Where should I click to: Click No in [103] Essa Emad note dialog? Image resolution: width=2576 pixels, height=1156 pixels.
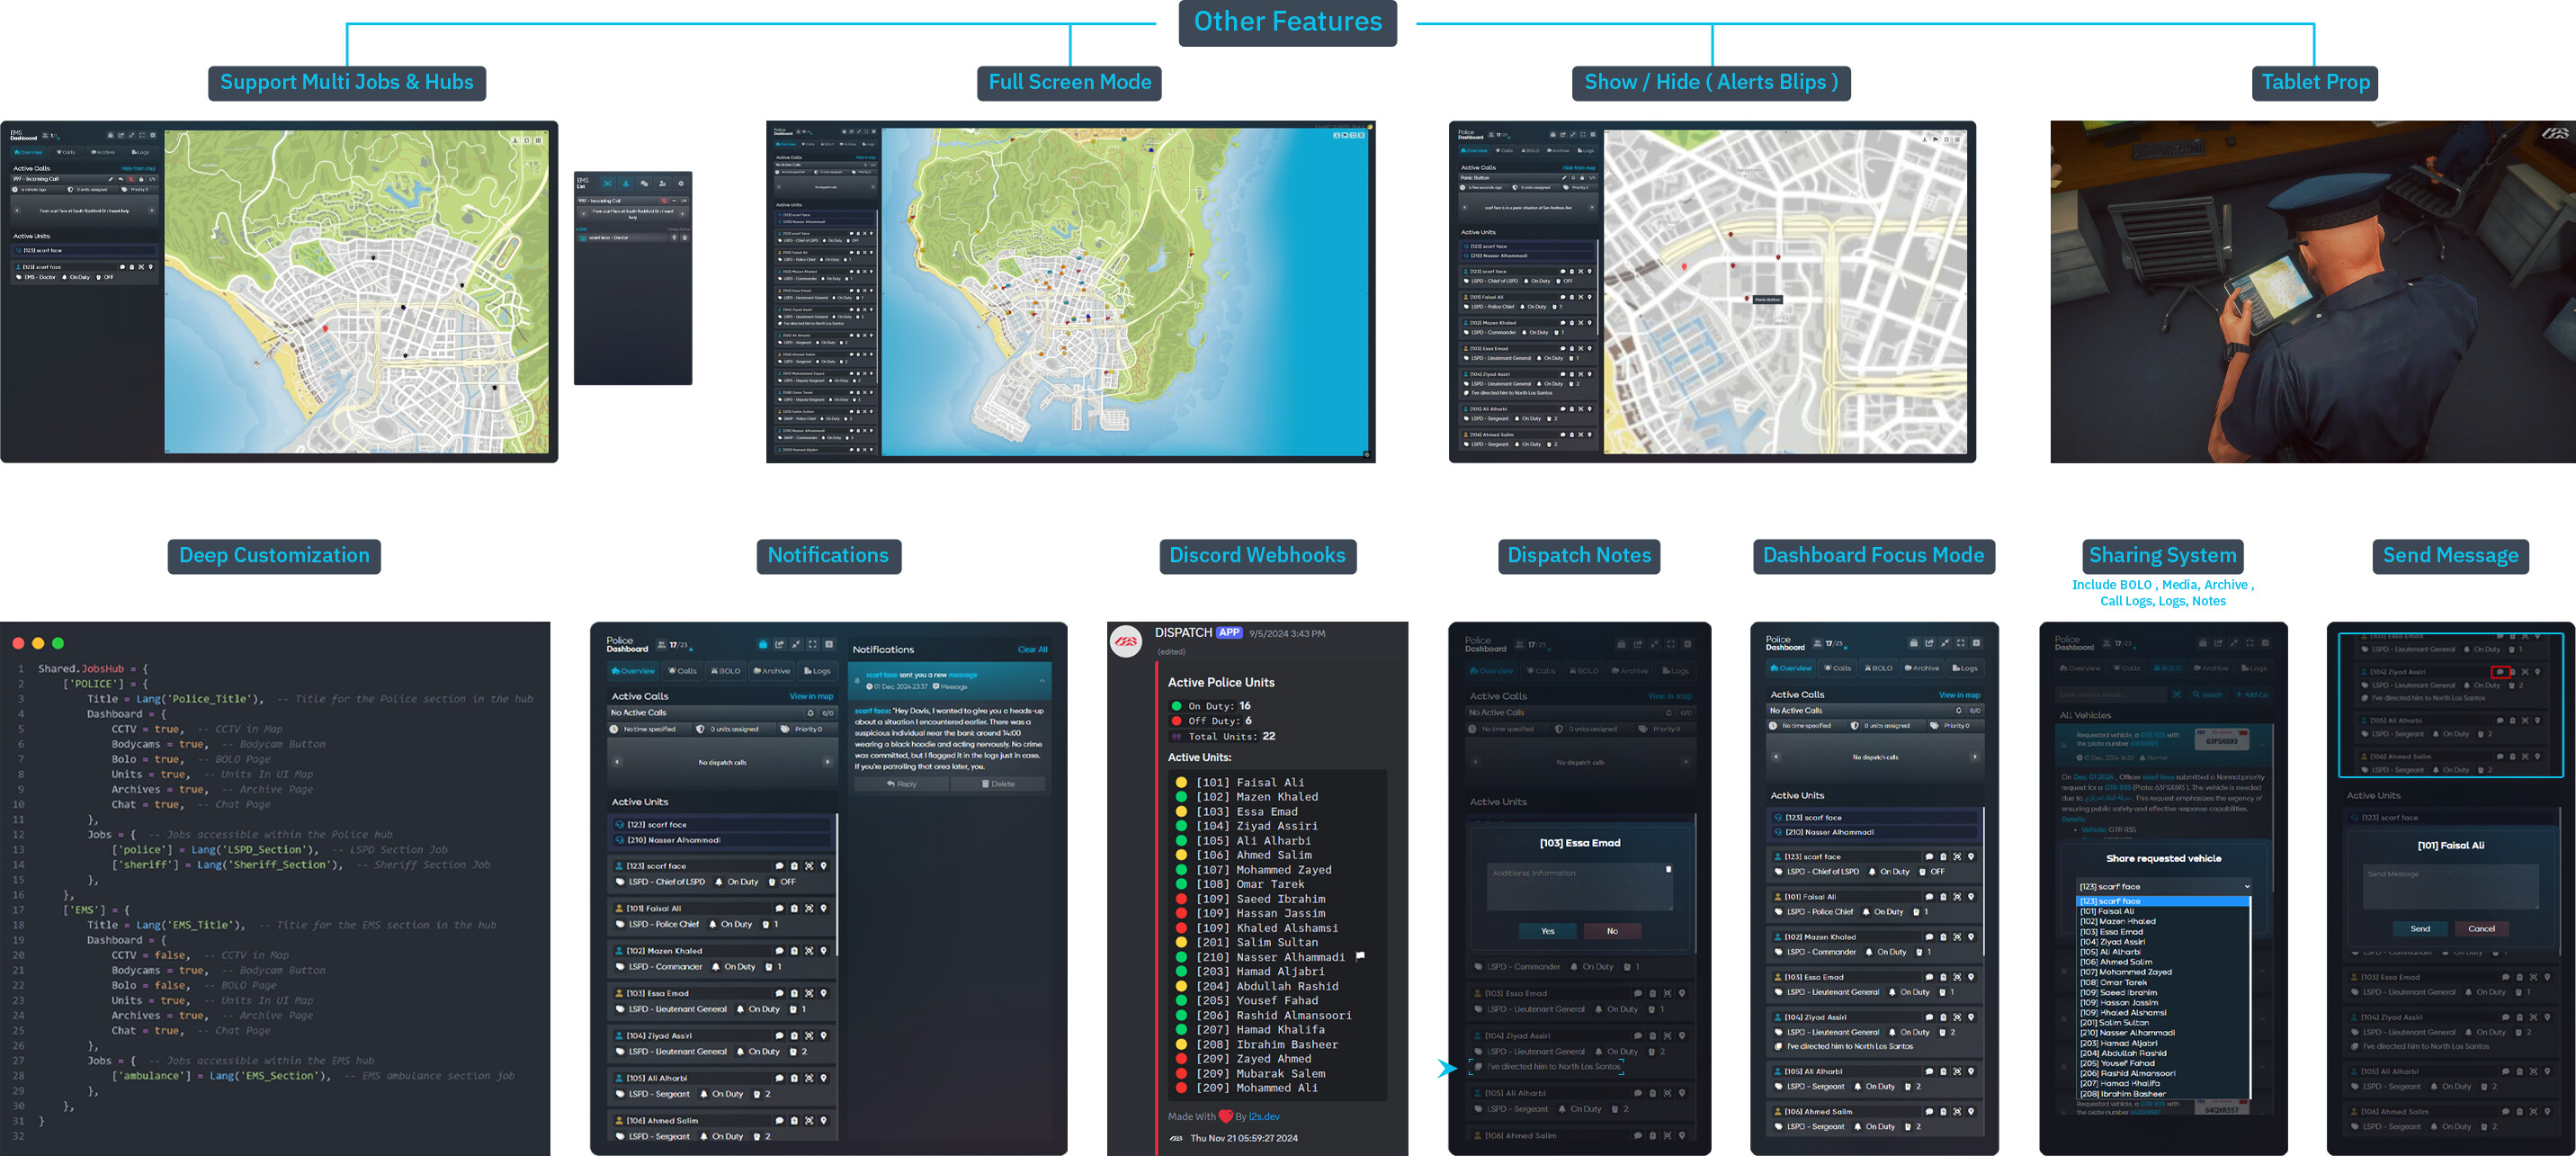coord(1612,931)
